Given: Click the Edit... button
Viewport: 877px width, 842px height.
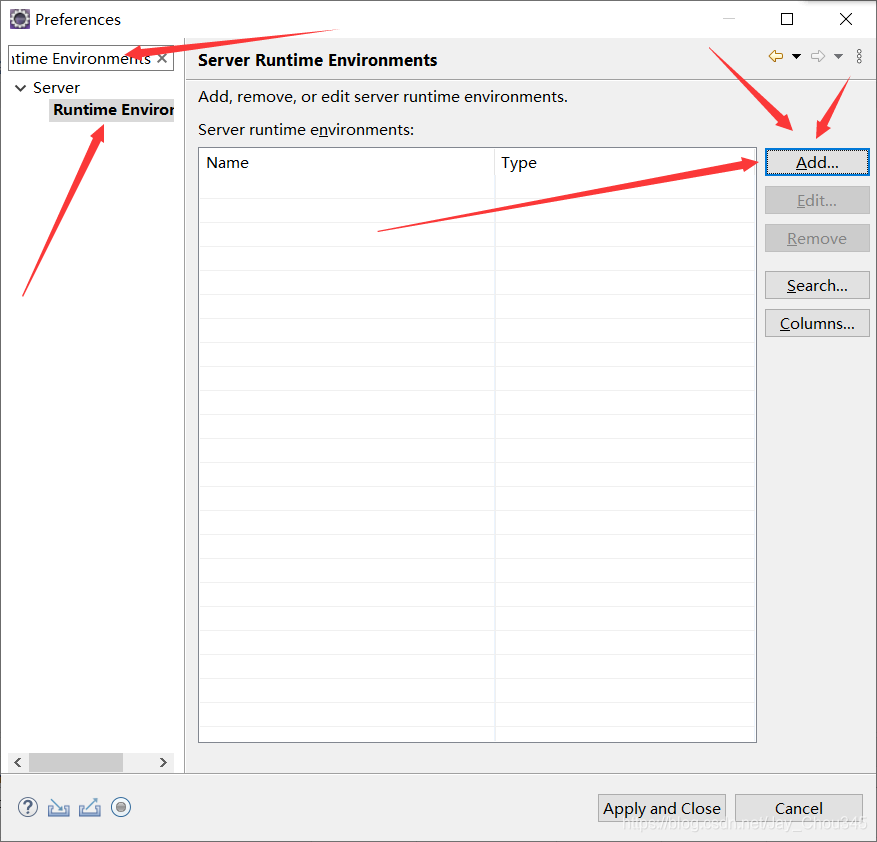Looking at the screenshot, I should (x=817, y=200).
